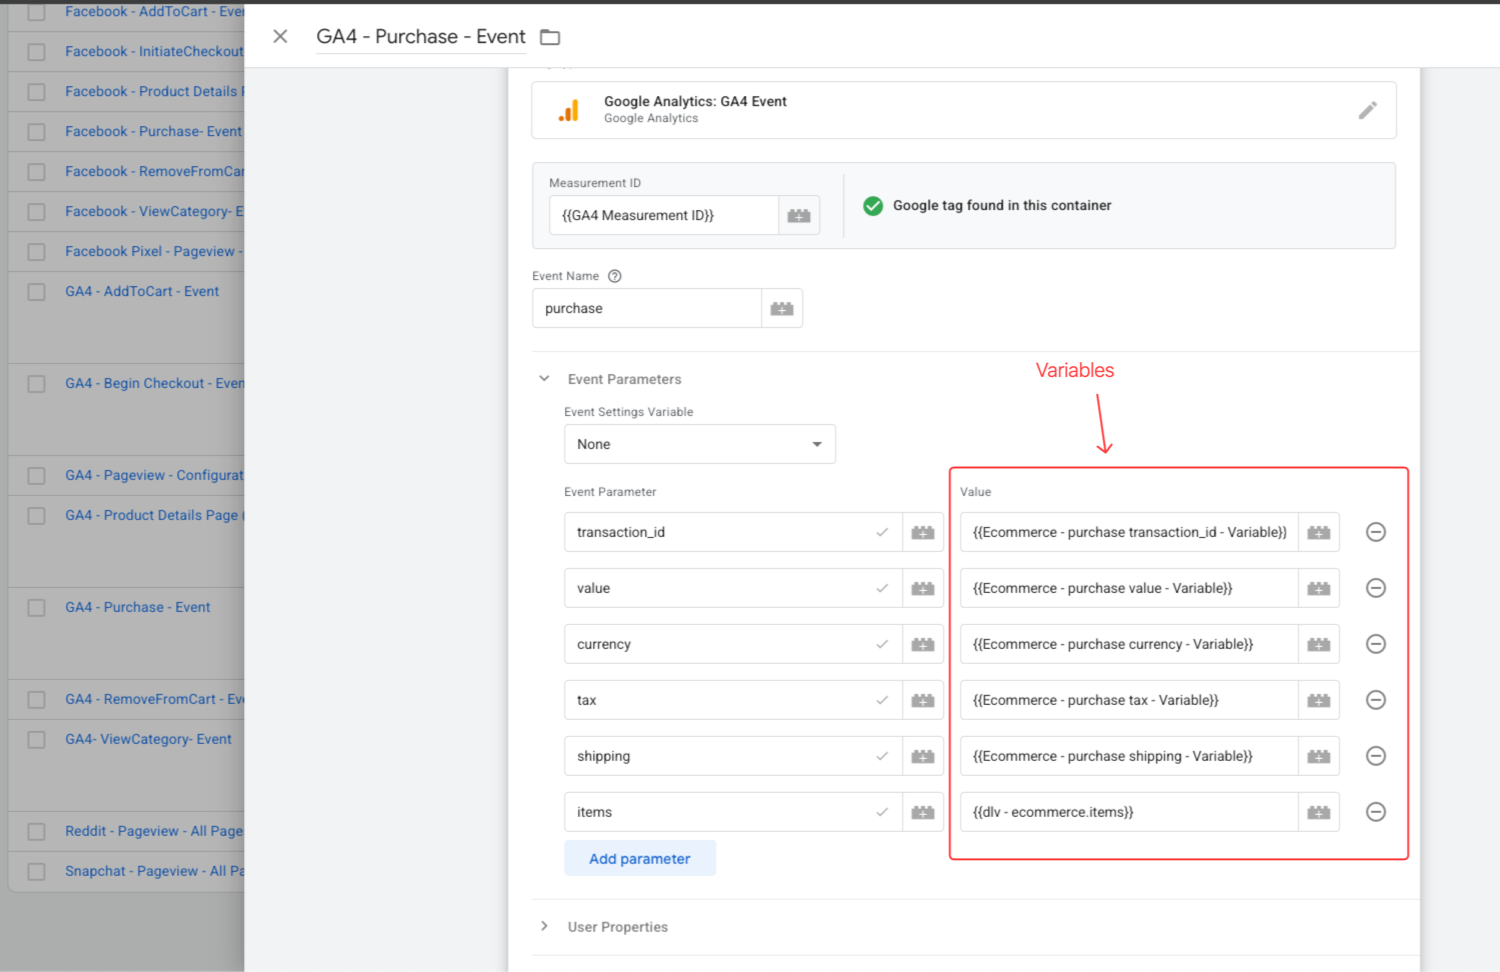Click the Add parameter button

coord(639,858)
